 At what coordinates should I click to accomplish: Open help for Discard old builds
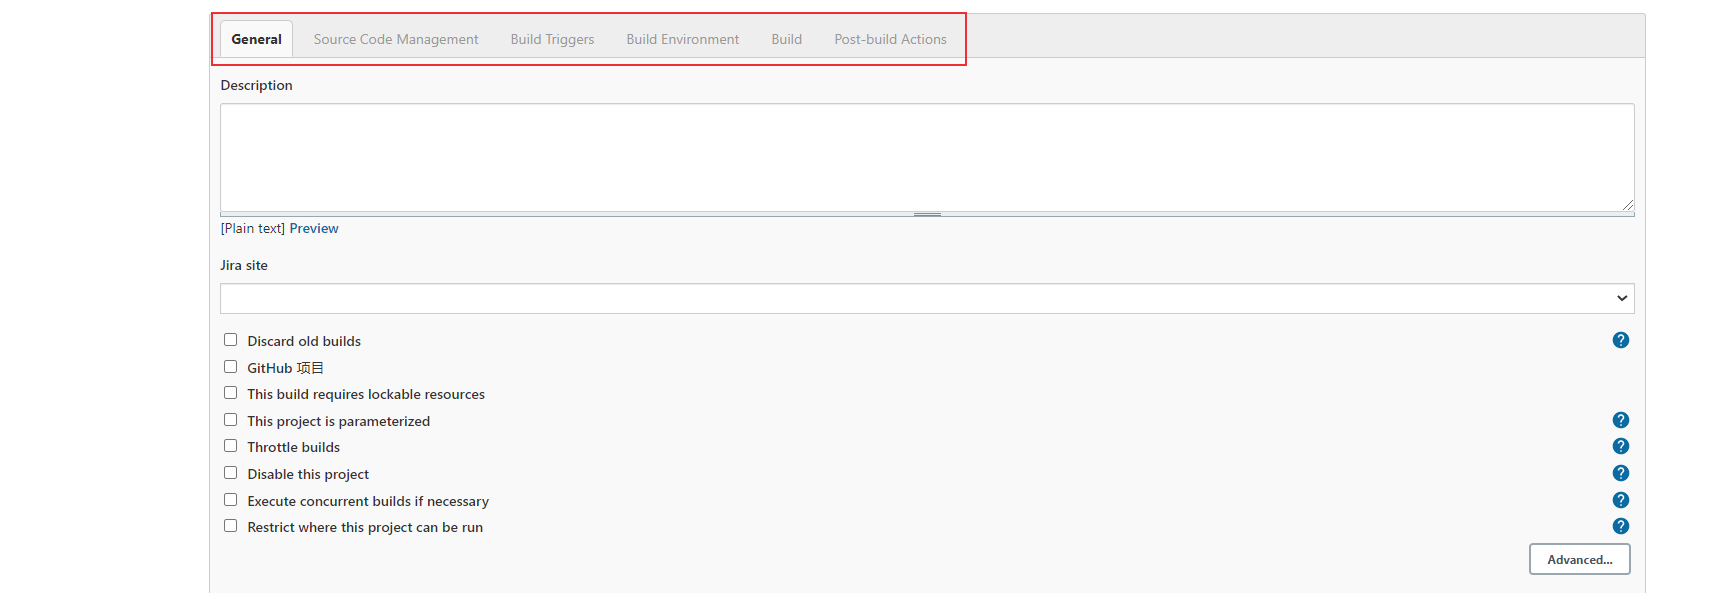[x=1621, y=340]
